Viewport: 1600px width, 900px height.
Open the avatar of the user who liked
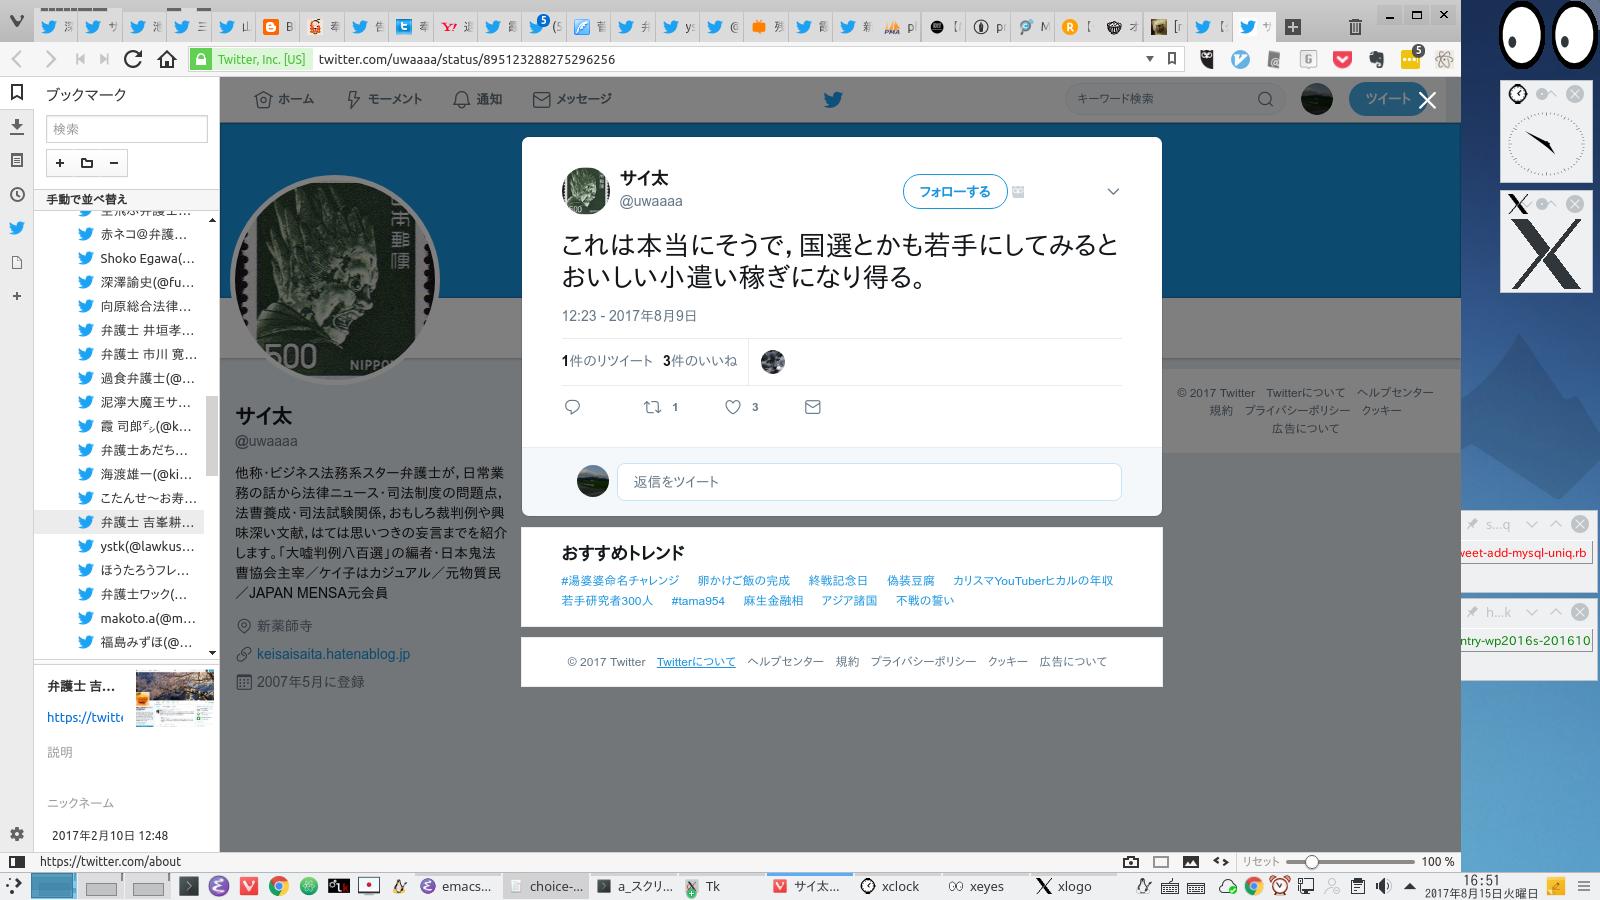[x=772, y=362]
